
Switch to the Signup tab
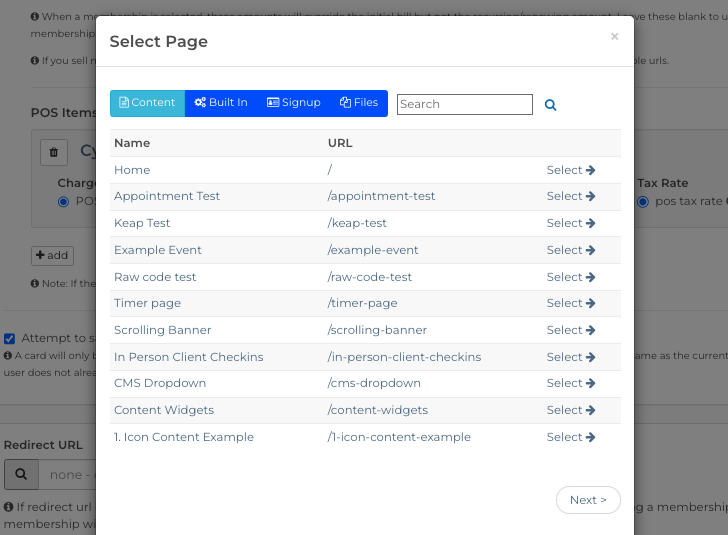tap(294, 103)
